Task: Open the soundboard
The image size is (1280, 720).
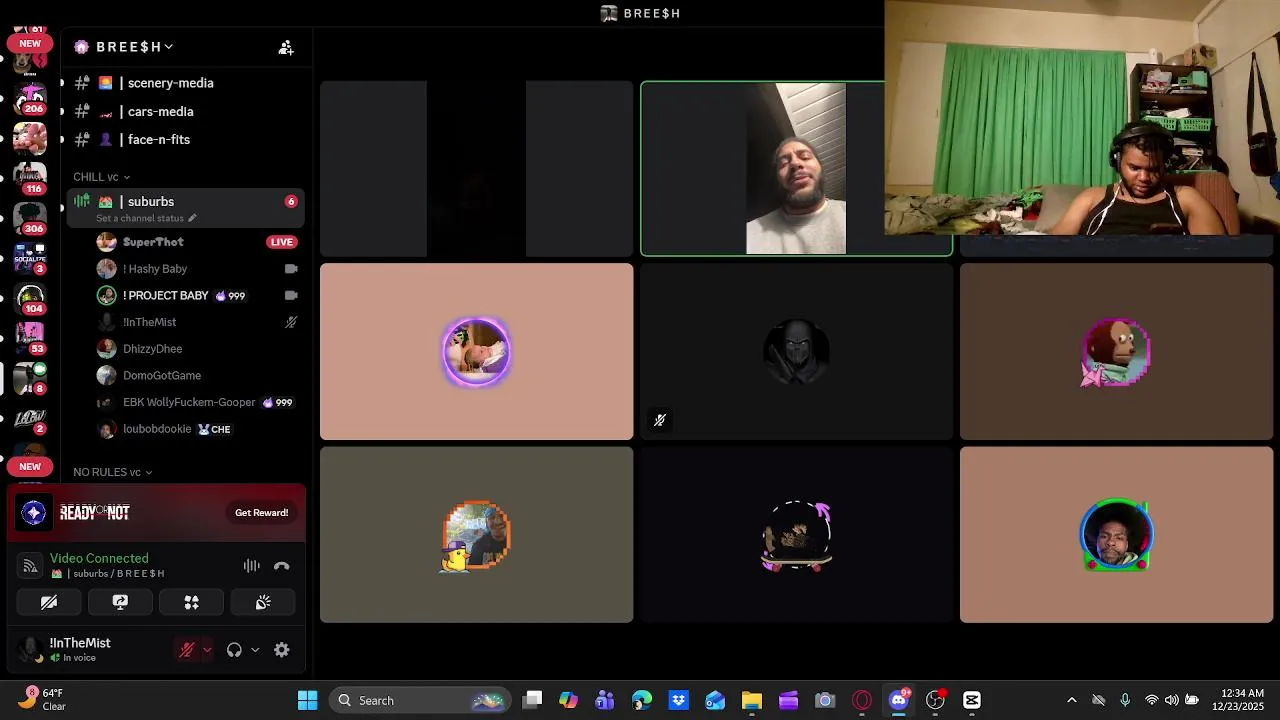Action: (x=263, y=603)
